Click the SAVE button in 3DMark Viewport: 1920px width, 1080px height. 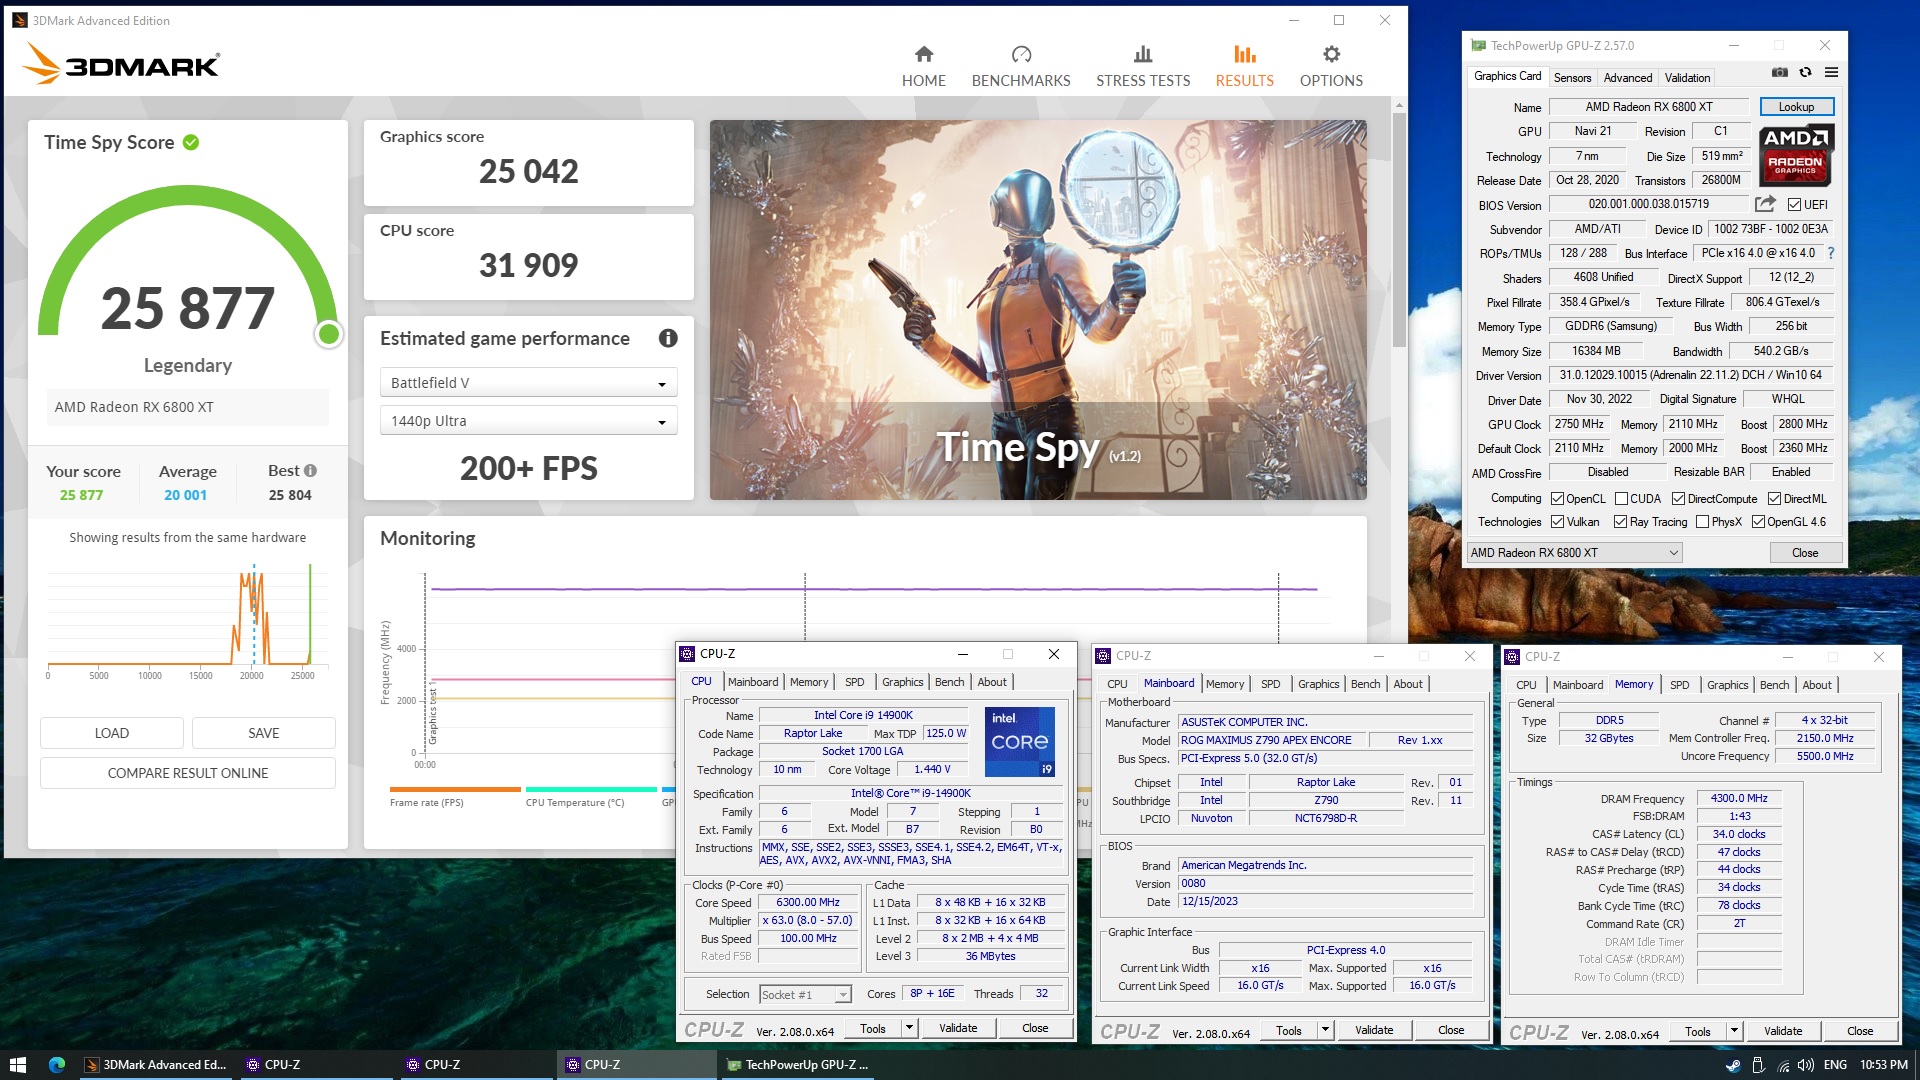click(x=263, y=733)
